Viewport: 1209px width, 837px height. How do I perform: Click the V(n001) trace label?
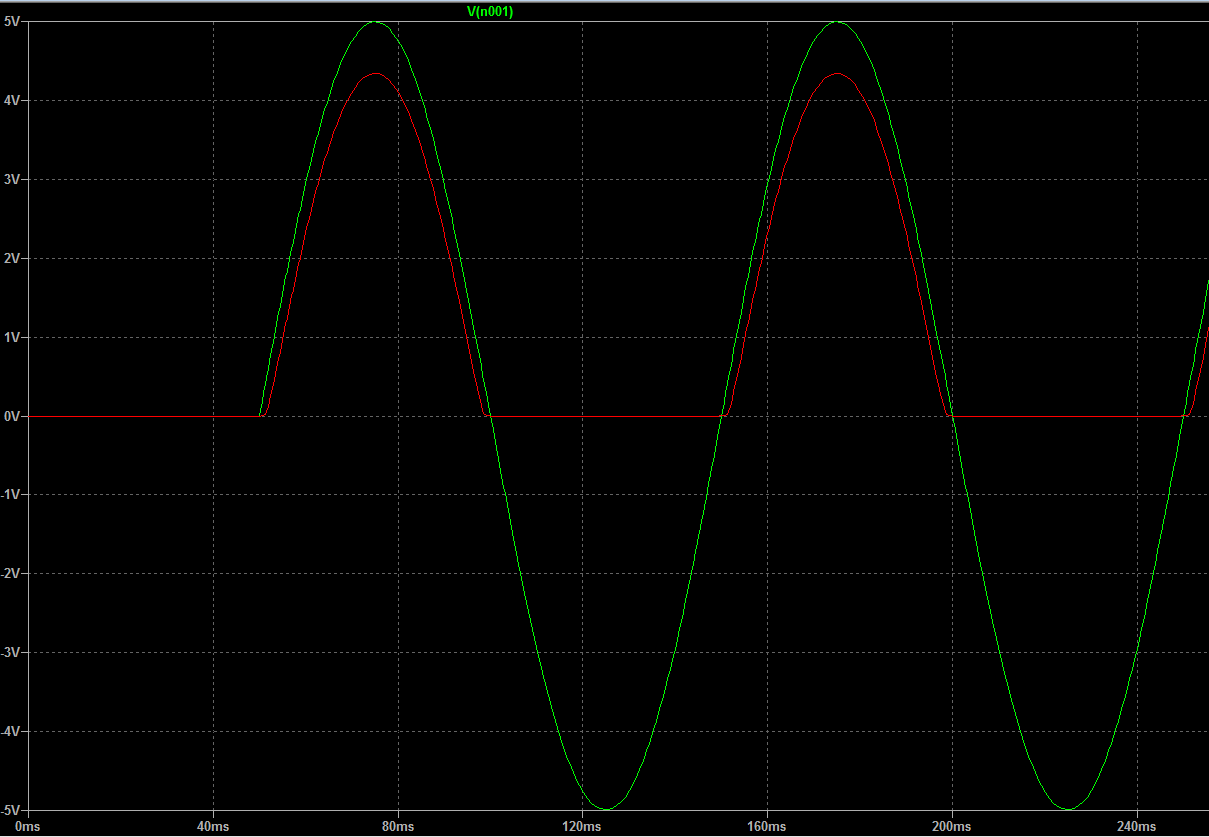pos(490,12)
